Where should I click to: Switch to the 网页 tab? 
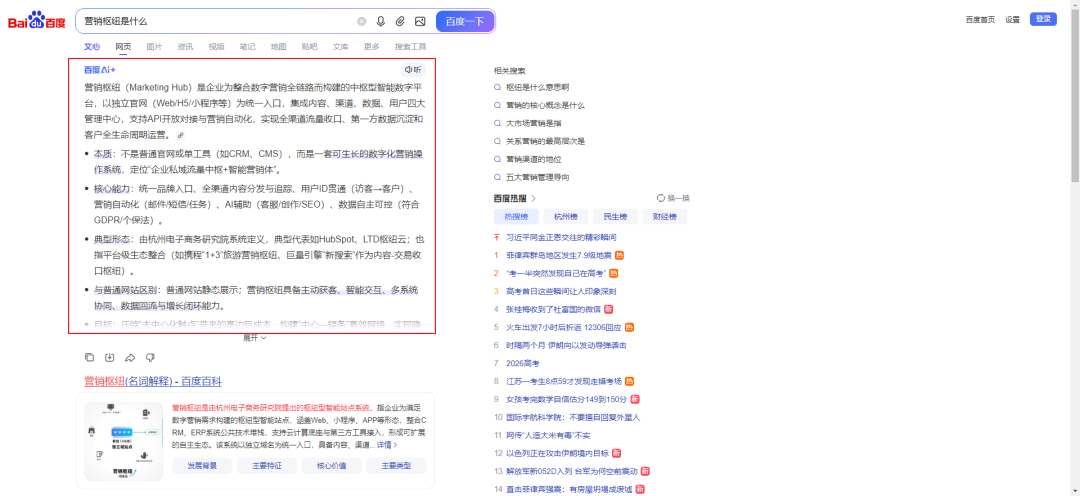coord(123,47)
